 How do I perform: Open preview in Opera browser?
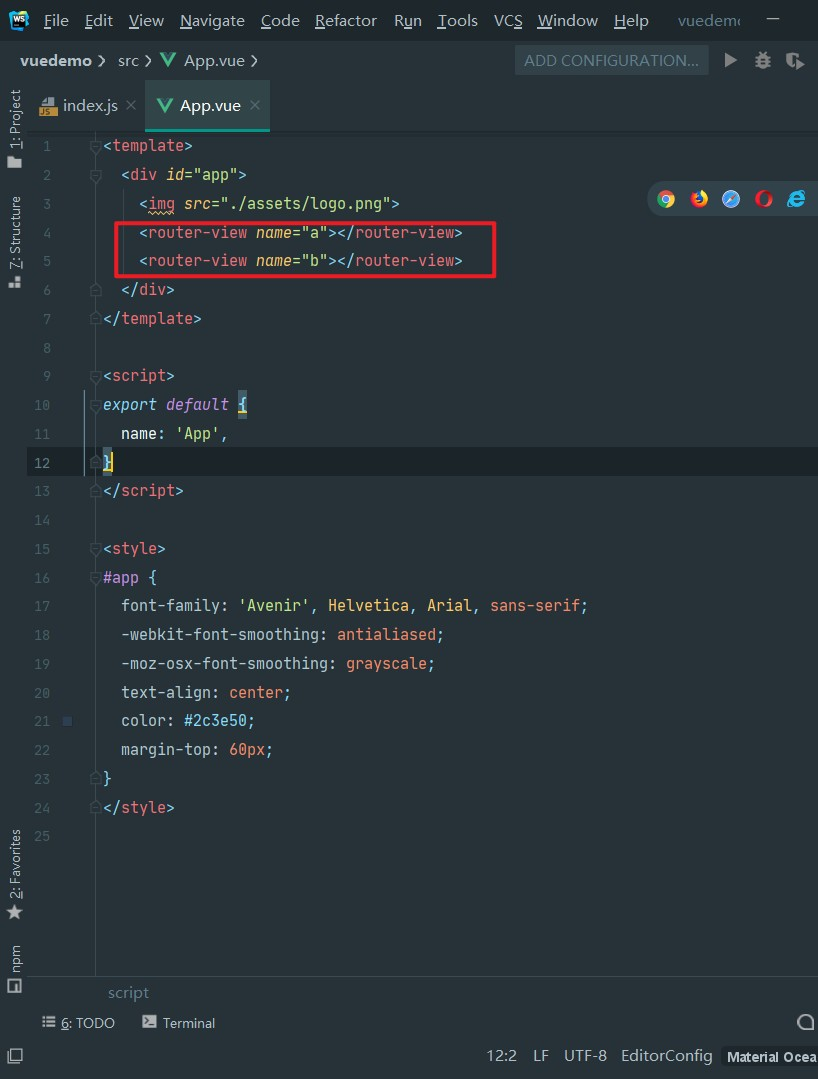(764, 200)
